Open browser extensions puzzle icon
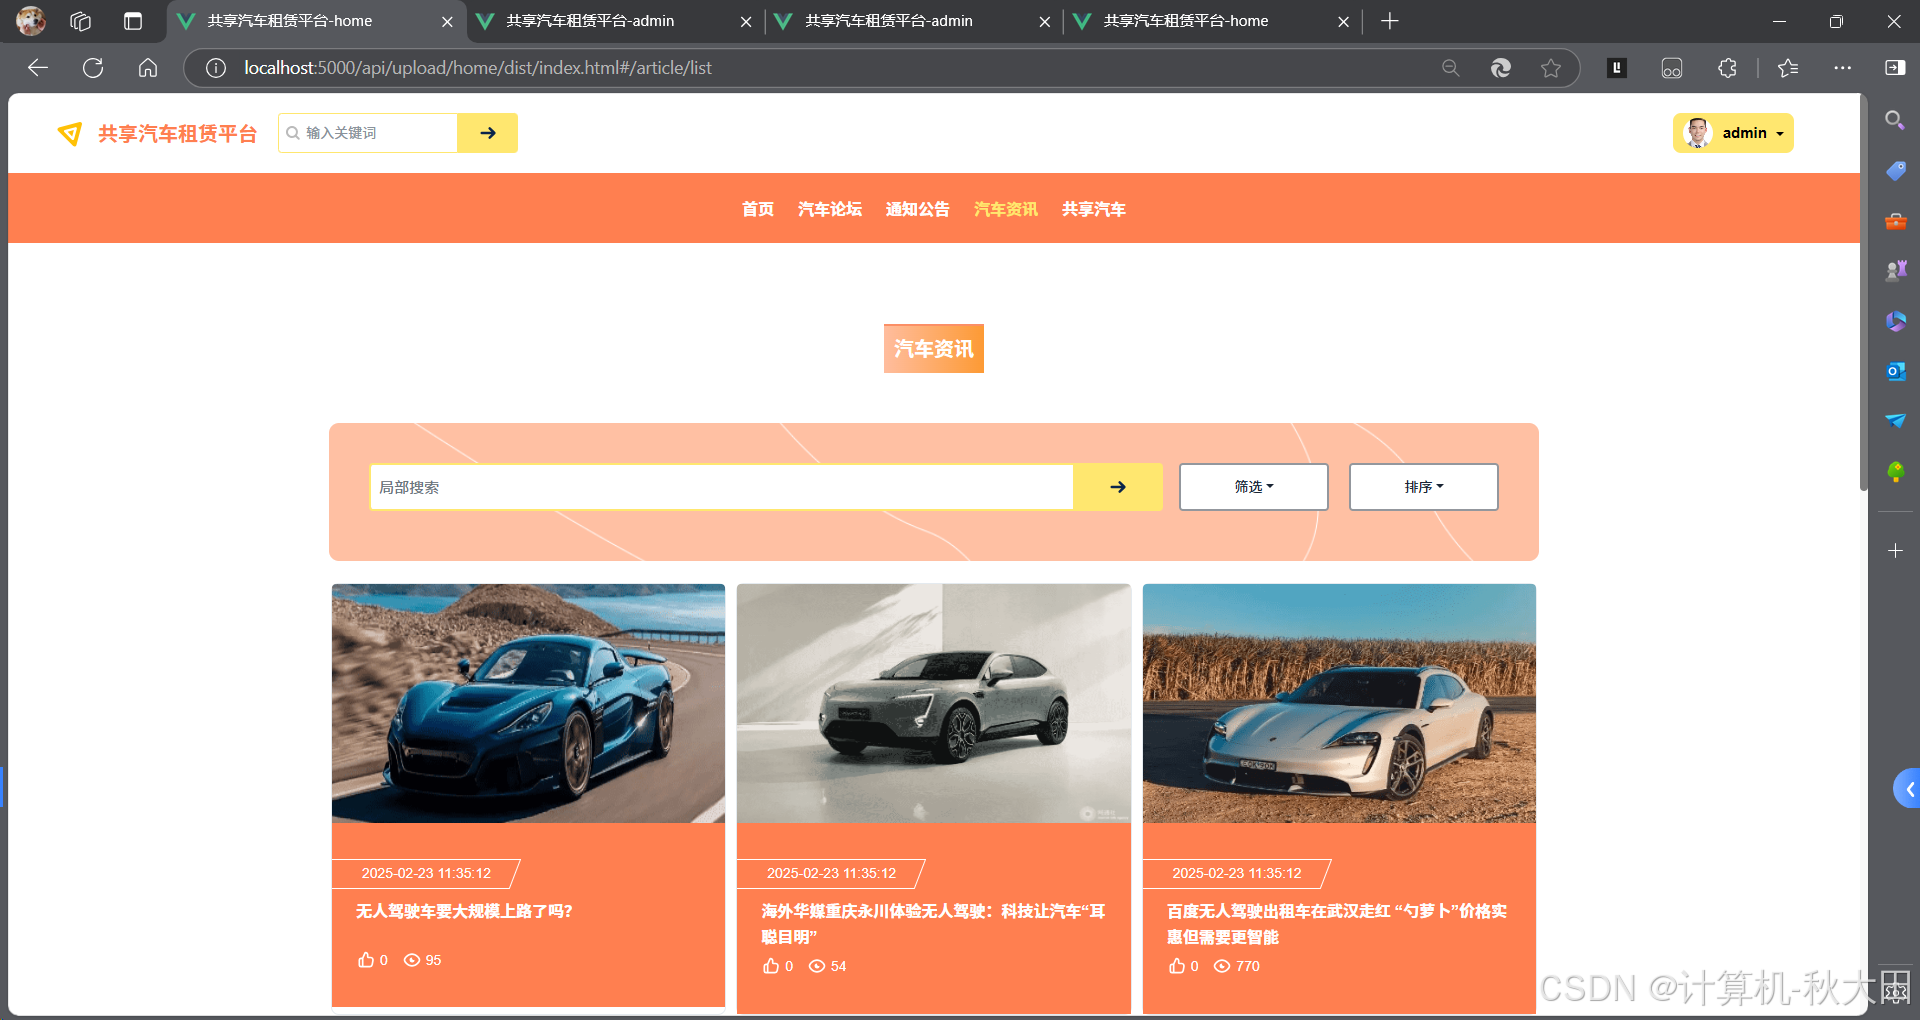Image resolution: width=1920 pixels, height=1020 pixels. pyautogui.click(x=1727, y=68)
